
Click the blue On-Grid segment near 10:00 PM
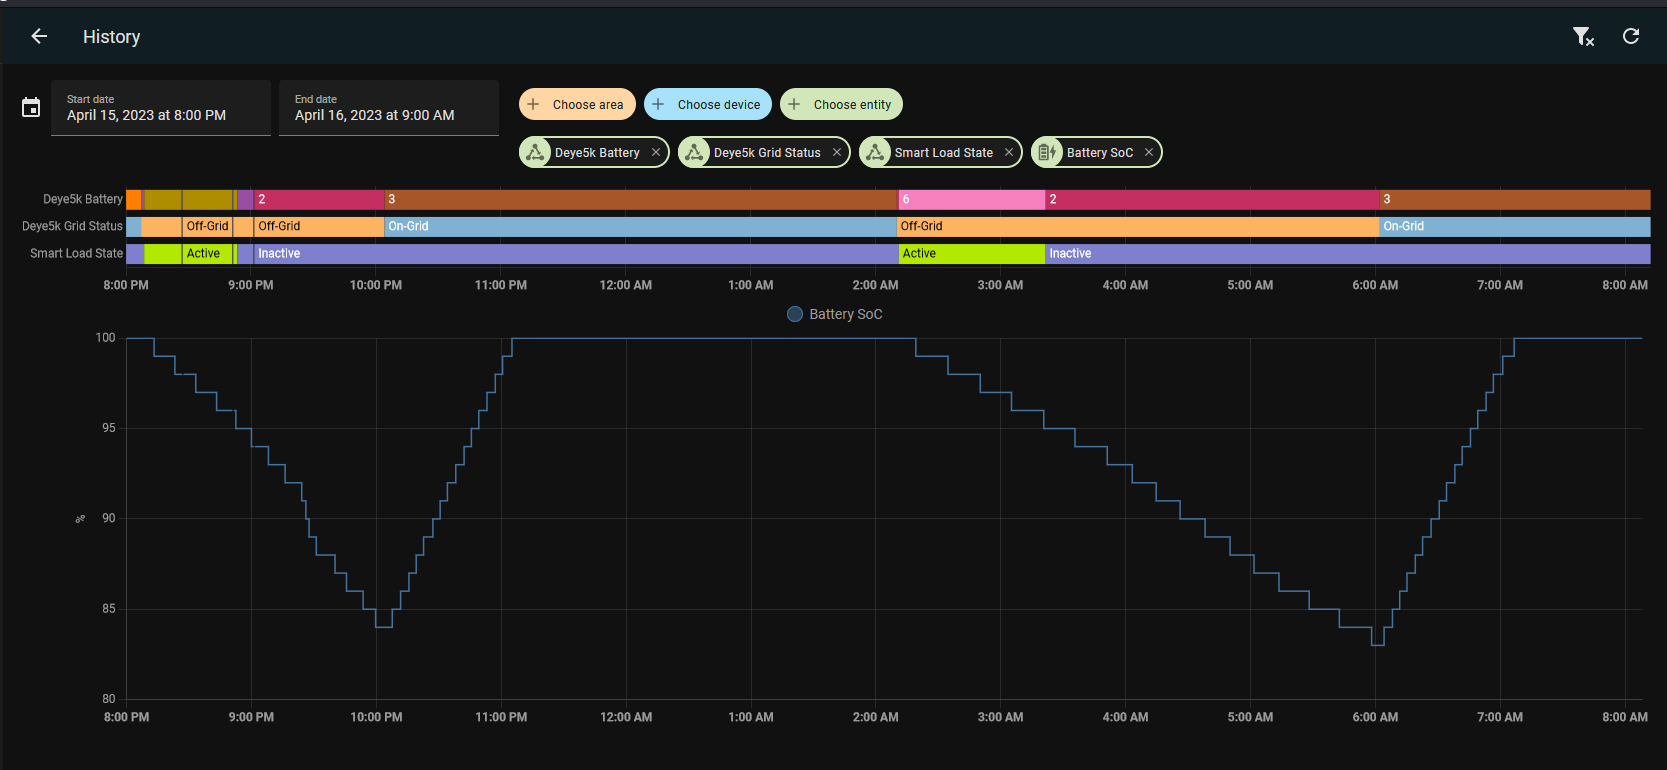640,227
